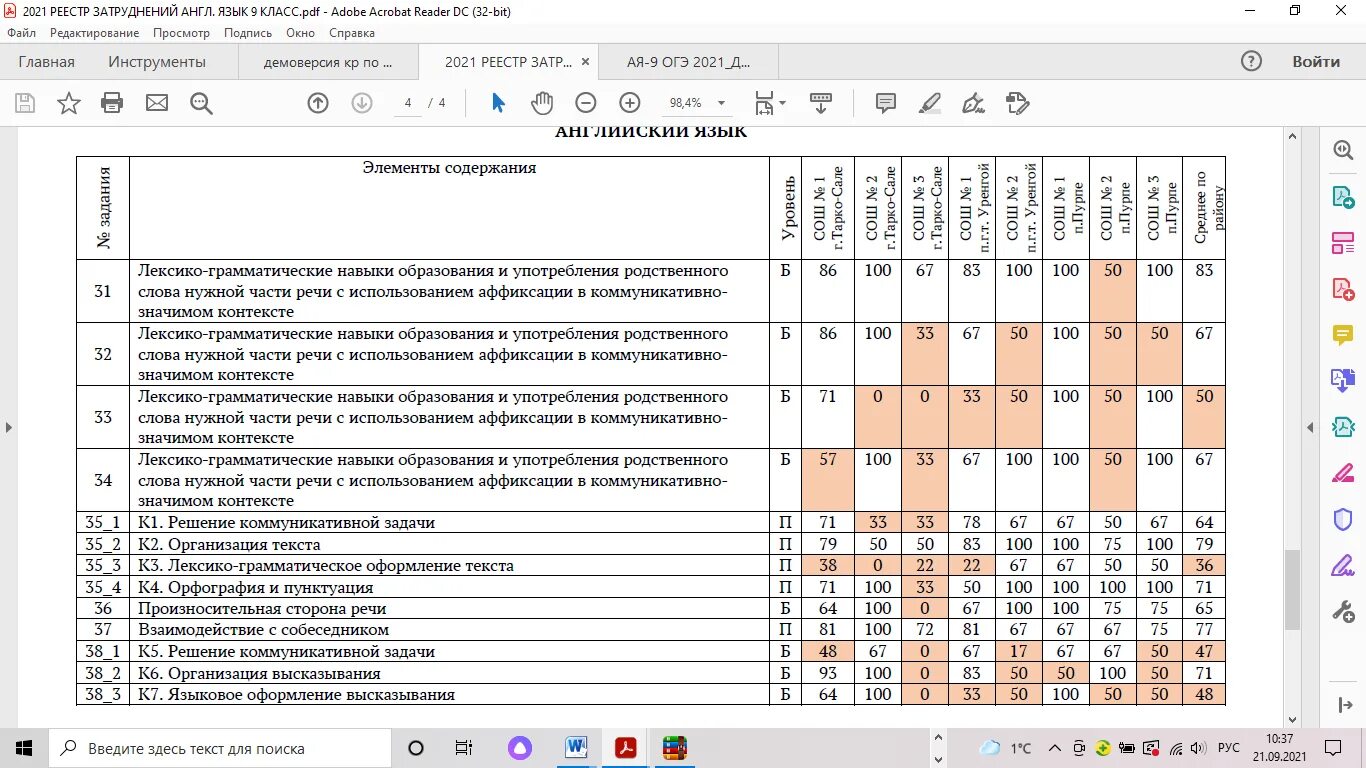
Task: Switch to the АЯ-9 ОГЭ 2021 document tab
Action: (x=688, y=62)
